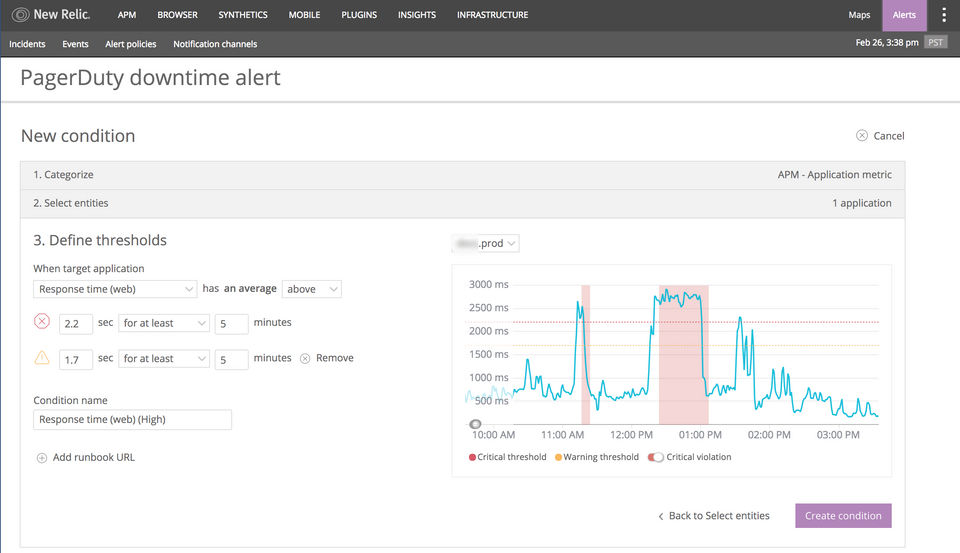Viewport: 960px width, 553px height.
Task: Click the Feb 26, 3:38 pm timestamp
Action: coord(887,42)
